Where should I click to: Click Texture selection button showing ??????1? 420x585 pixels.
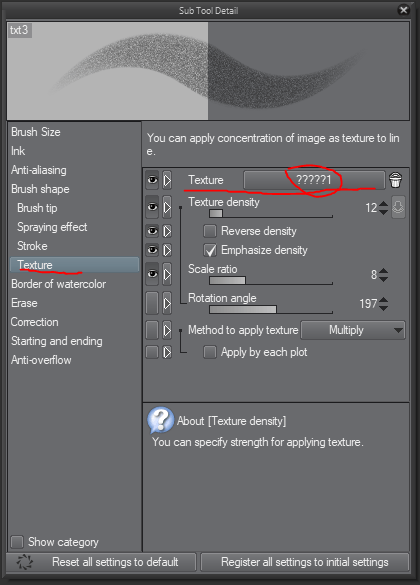click(314, 180)
